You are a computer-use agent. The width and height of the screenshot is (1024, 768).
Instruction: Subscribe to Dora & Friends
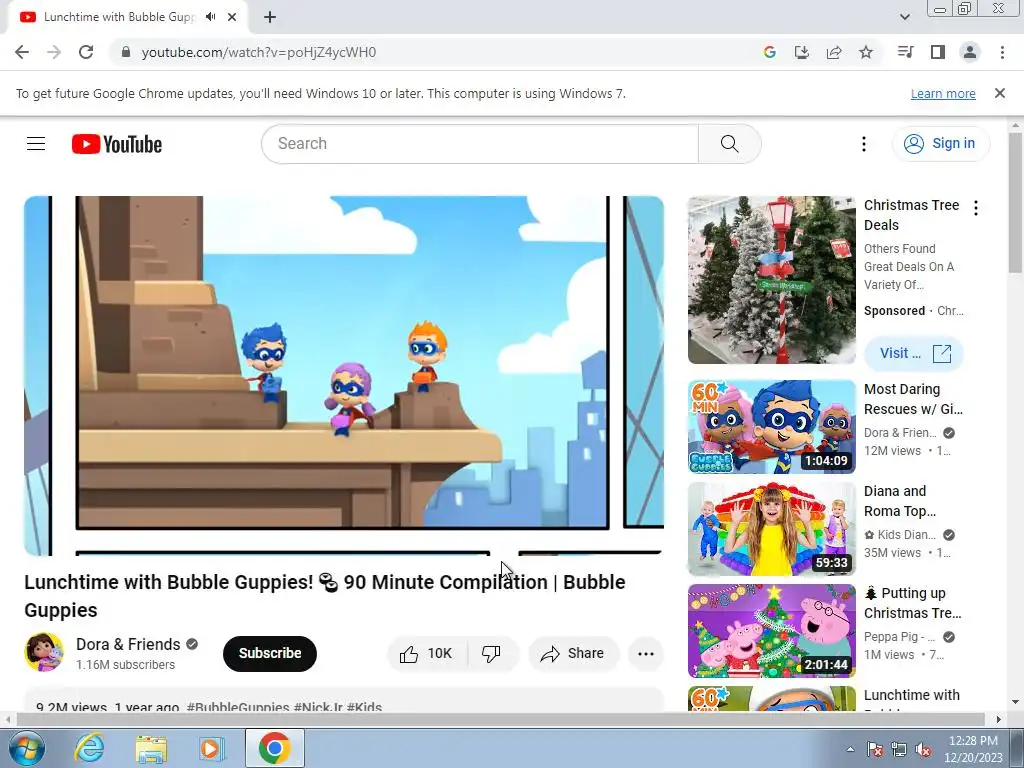(x=270, y=653)
